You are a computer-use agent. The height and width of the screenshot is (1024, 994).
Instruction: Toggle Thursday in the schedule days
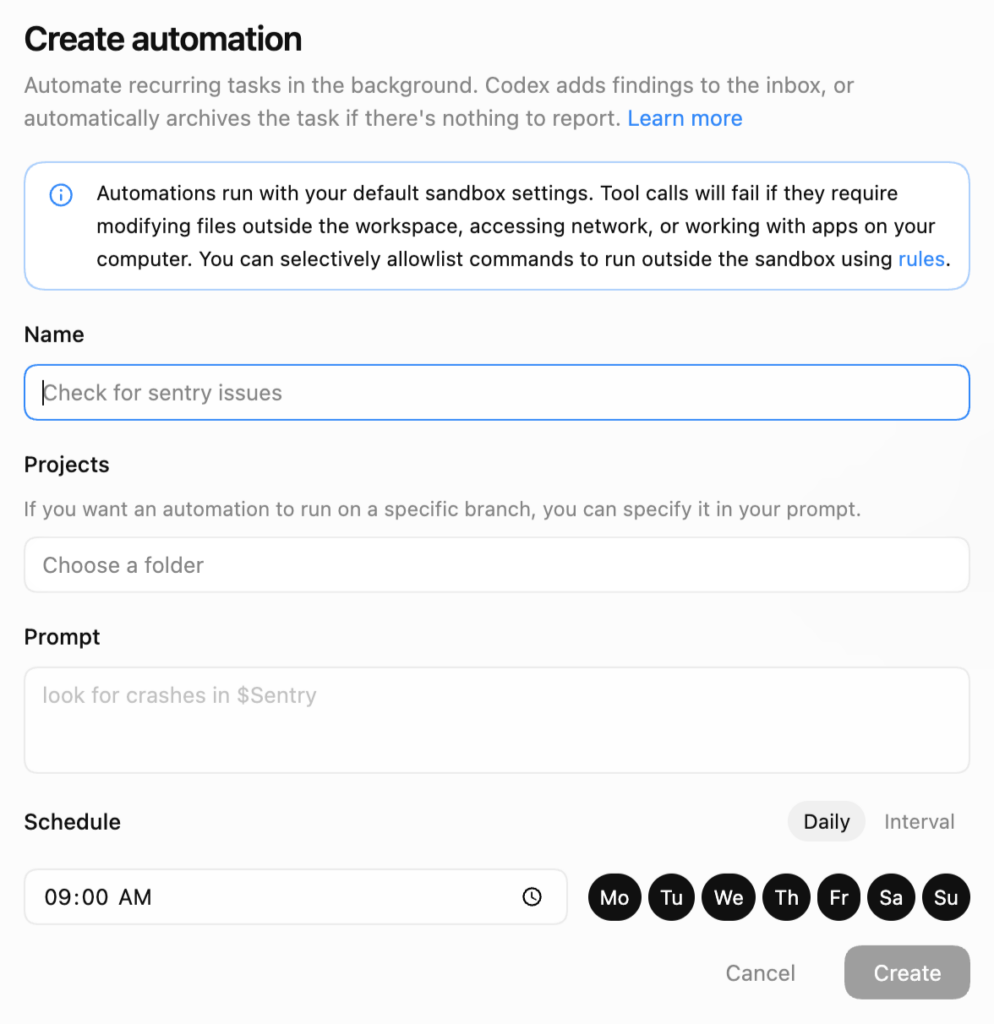point(787,897)
